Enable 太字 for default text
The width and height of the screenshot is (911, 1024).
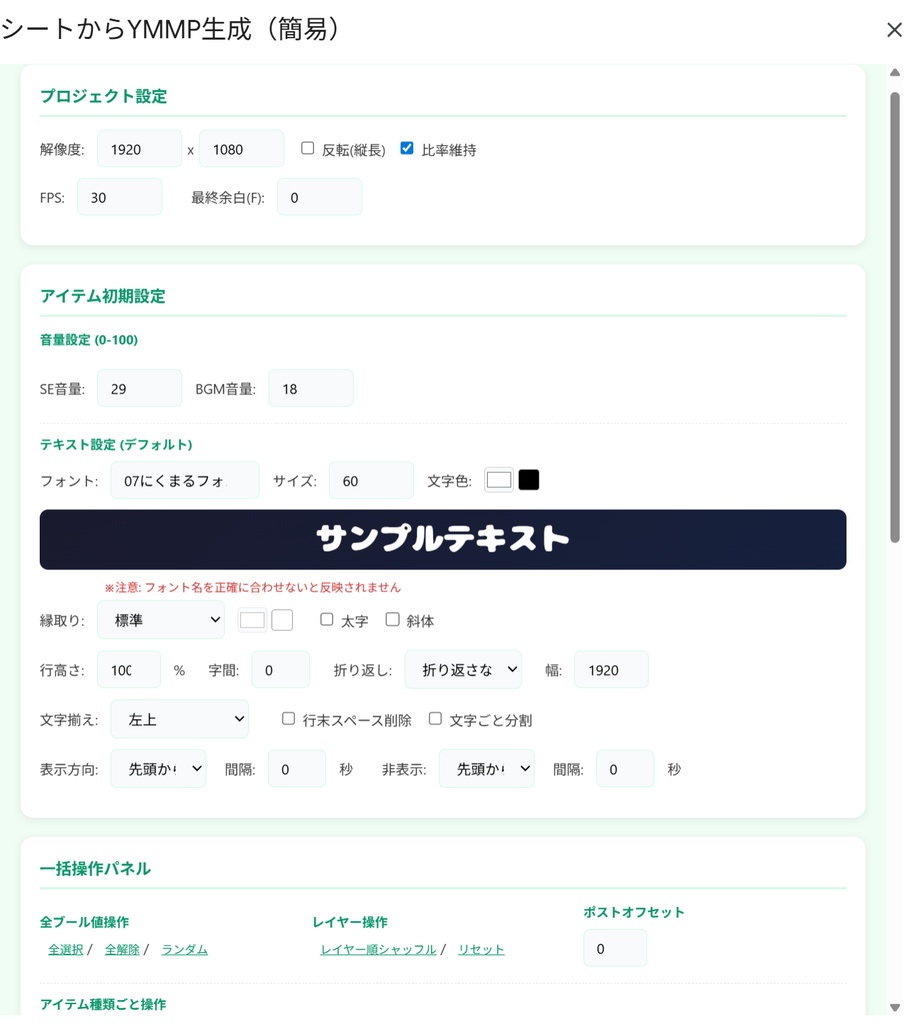(325, 620)
